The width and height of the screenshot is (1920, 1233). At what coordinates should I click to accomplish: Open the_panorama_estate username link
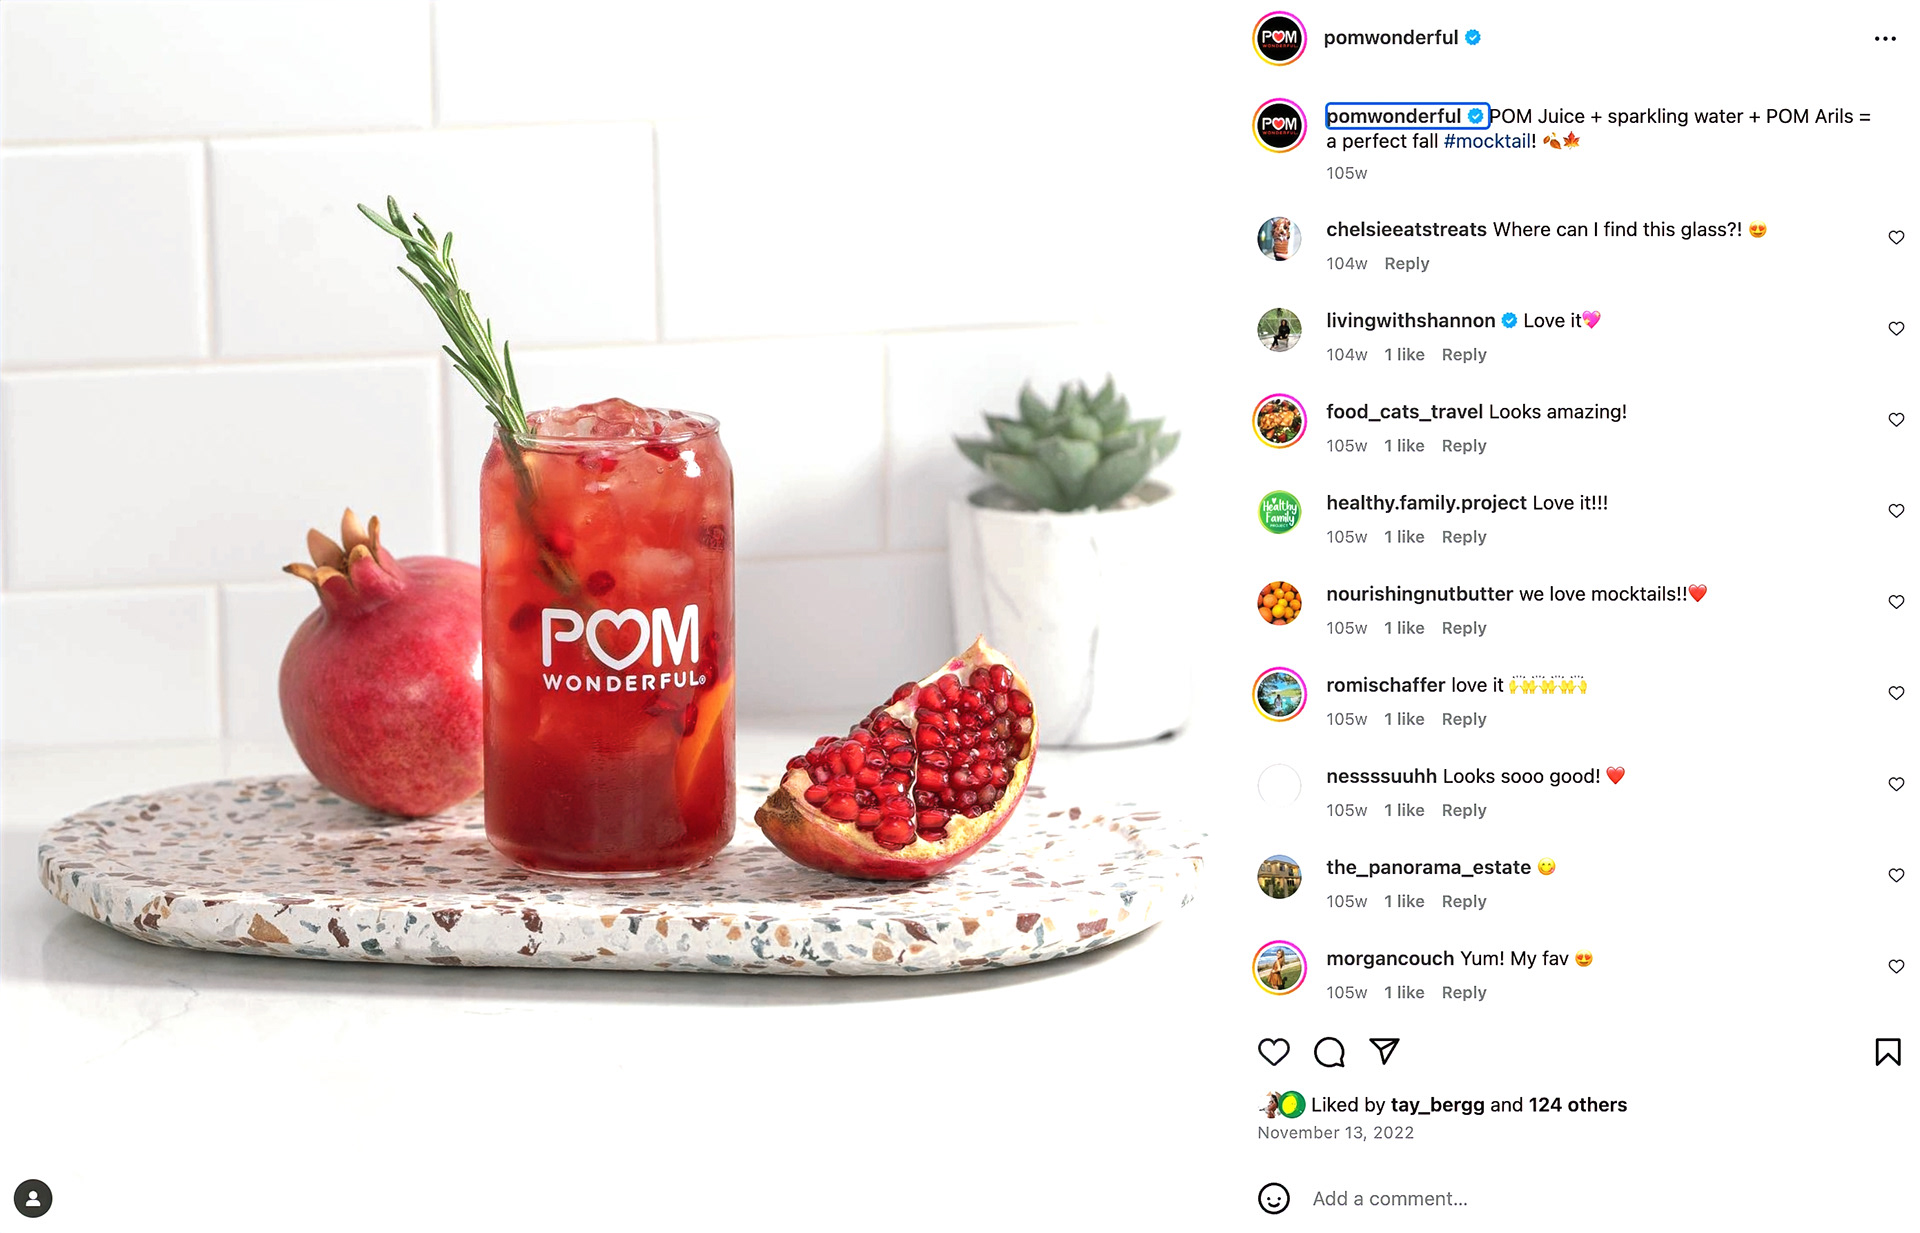pyautogui.click(x=1428, y=868)
